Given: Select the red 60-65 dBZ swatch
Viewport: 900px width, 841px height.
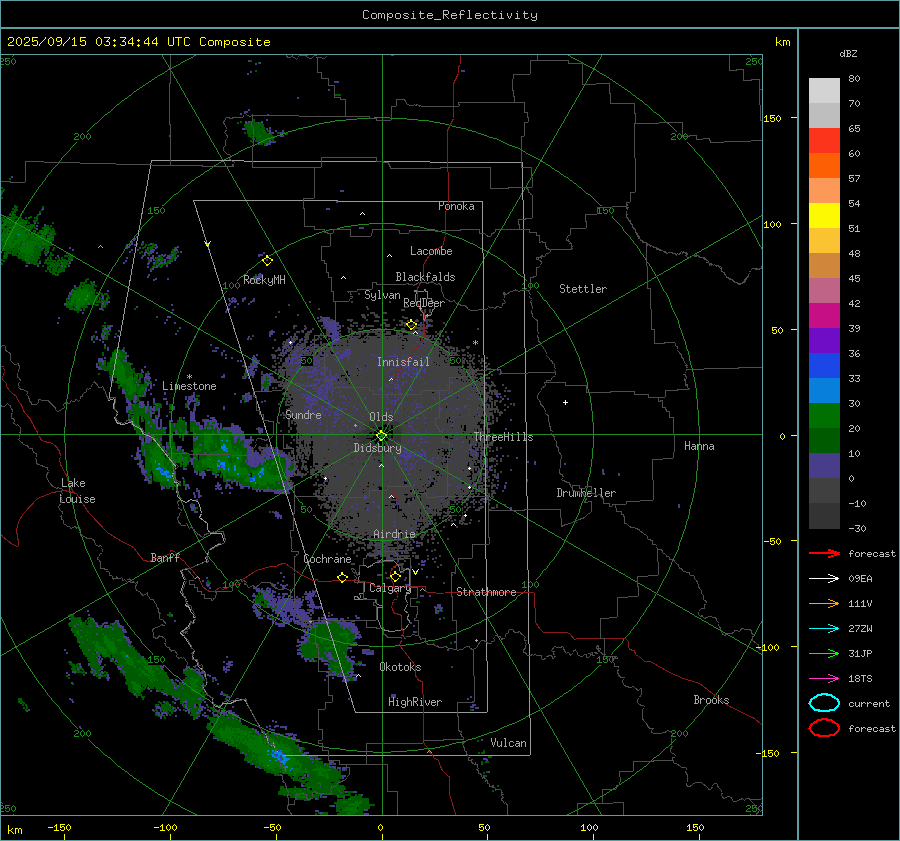Looking at the screenshot, I should click(824, 141).
